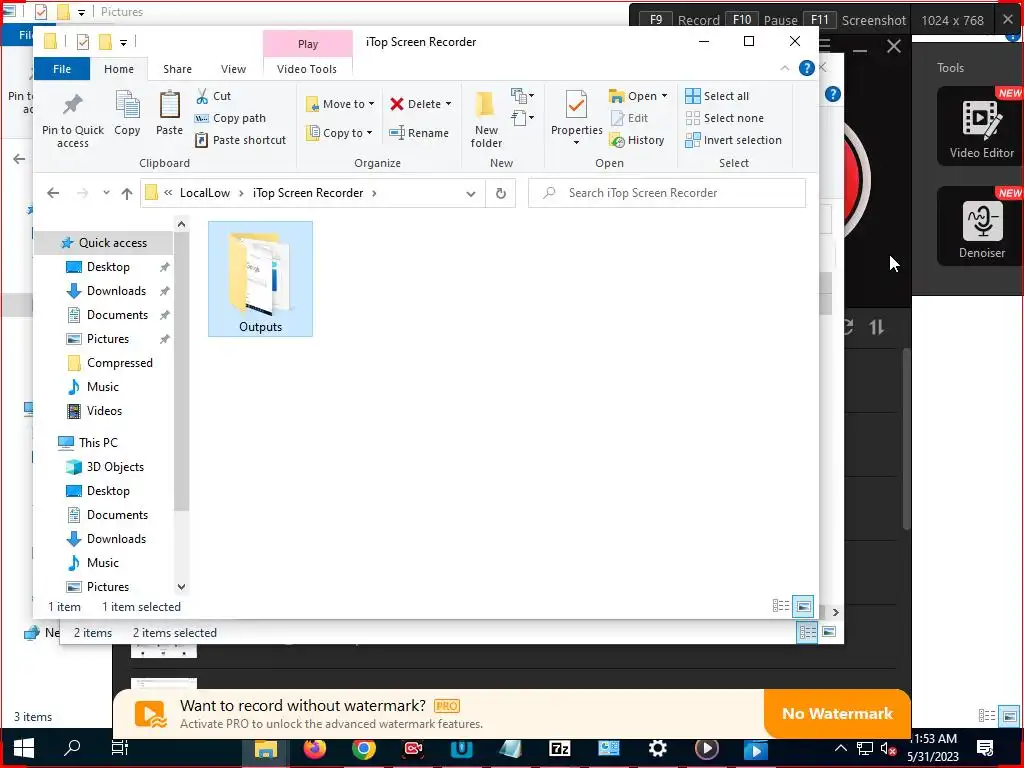Delete the selected Outputs folder
Screen dimensions: 1024x768
[415, 104]
